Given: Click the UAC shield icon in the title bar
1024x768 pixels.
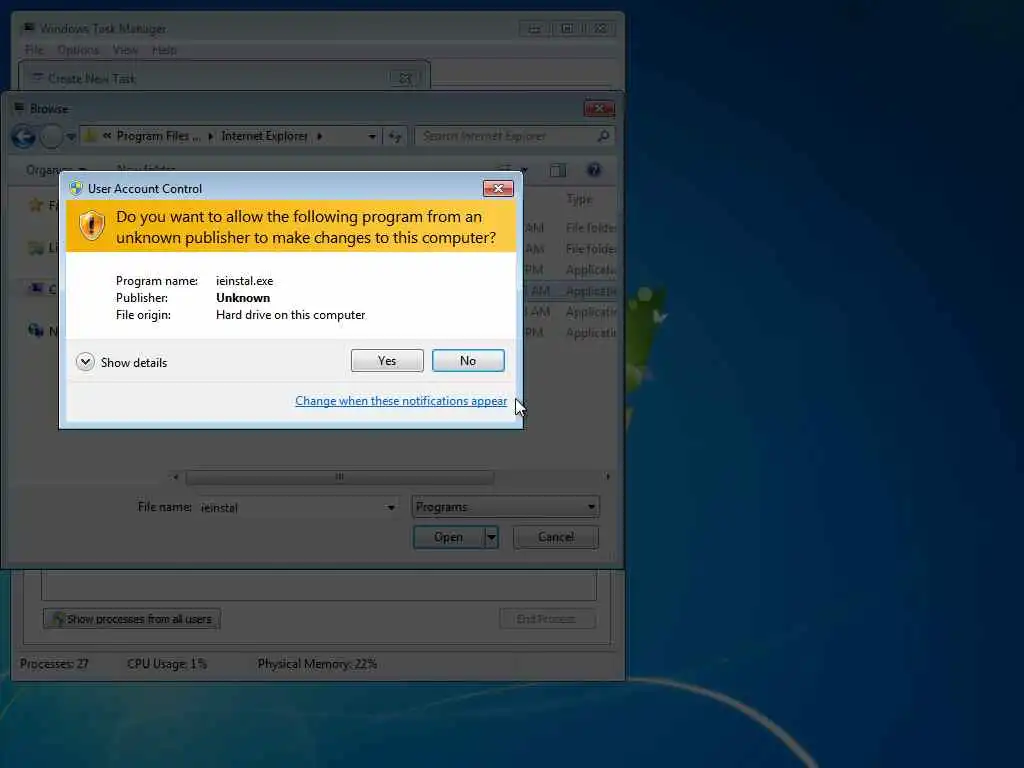Looking at the screenshot, I should [x=76, y=189].
